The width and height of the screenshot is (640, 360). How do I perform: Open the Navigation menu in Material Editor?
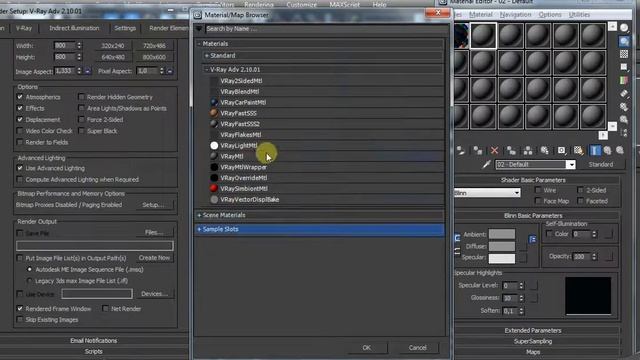pos(515,15)
